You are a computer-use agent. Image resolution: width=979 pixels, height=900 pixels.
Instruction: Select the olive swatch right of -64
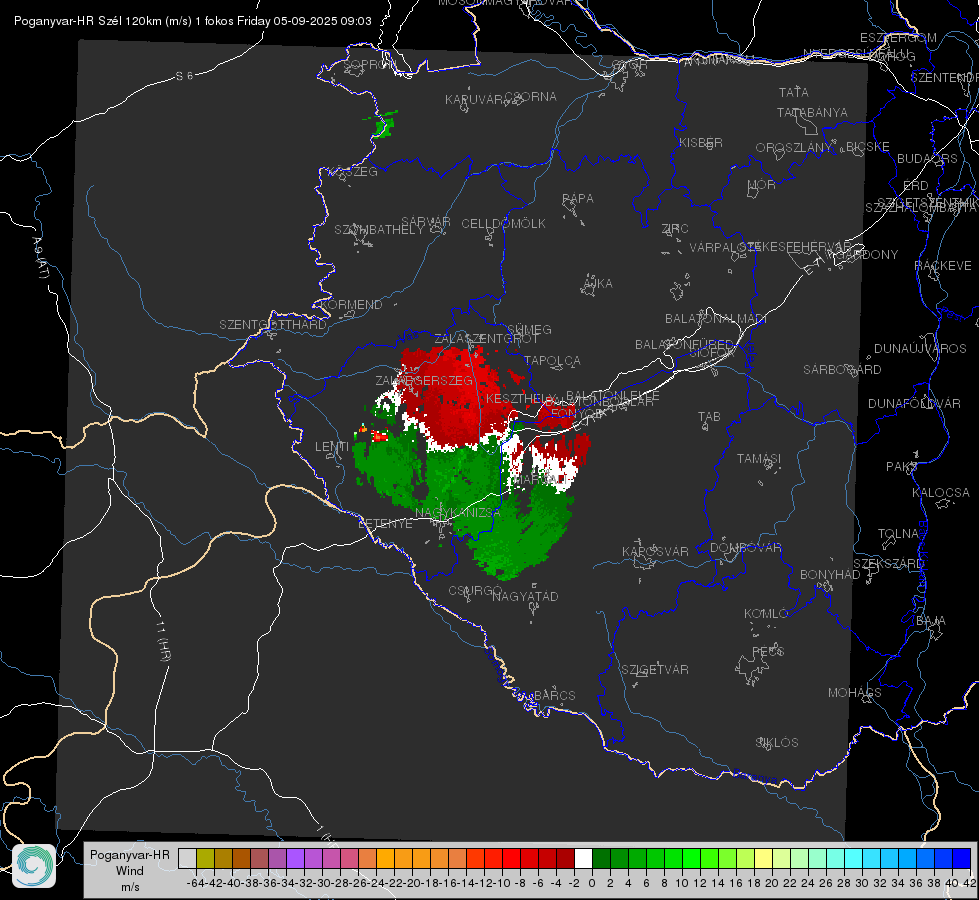(x=205, y=858)
